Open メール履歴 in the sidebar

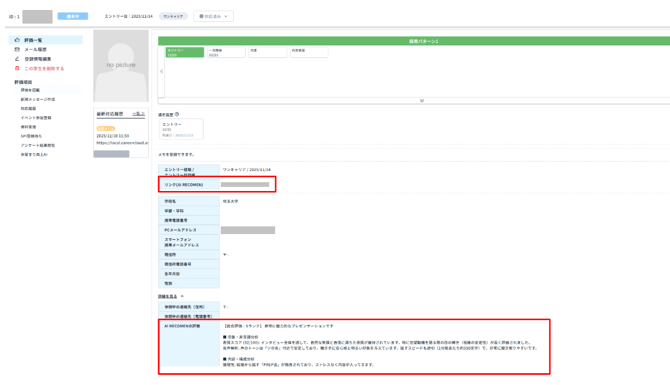[x=35, y=49]
